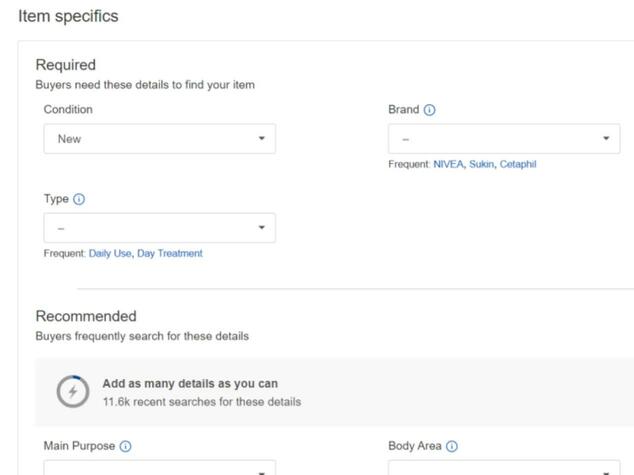The image size is (634, 475).
Task: Click the Condition field label
Action: coord(68,110)
